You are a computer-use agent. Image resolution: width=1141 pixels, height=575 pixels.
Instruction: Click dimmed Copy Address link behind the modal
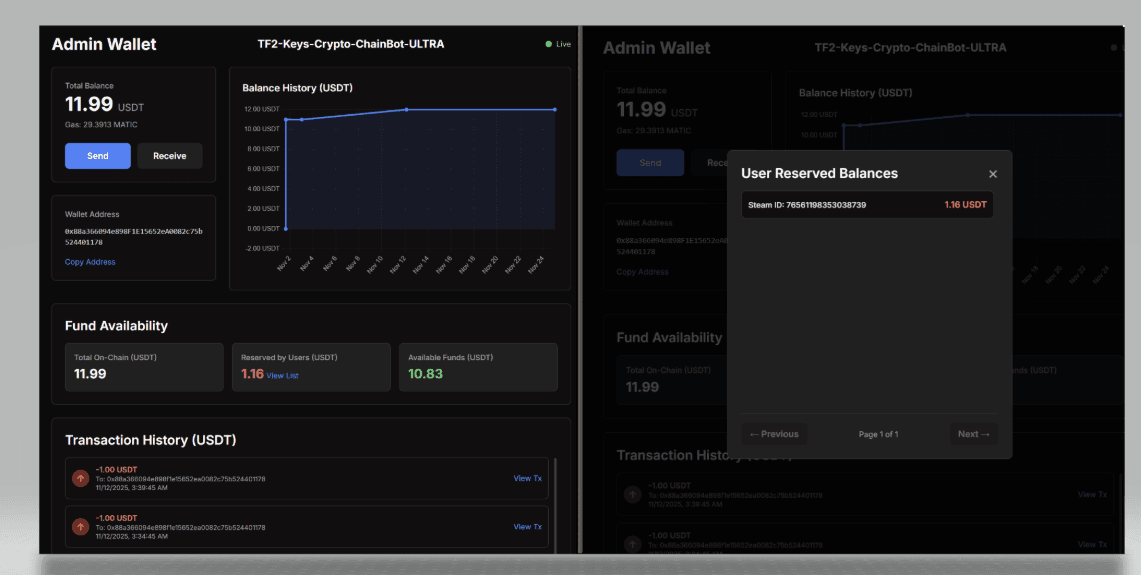[x=643, y=271]
